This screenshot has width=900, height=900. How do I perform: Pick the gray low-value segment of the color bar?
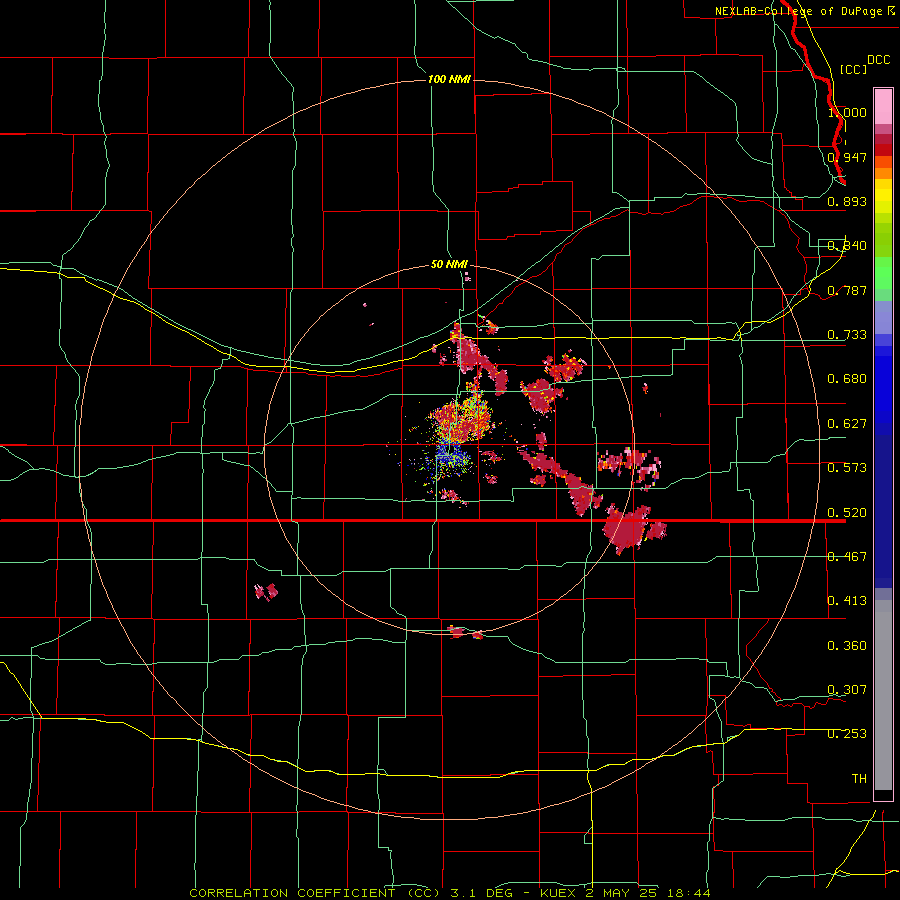point(883,695)
